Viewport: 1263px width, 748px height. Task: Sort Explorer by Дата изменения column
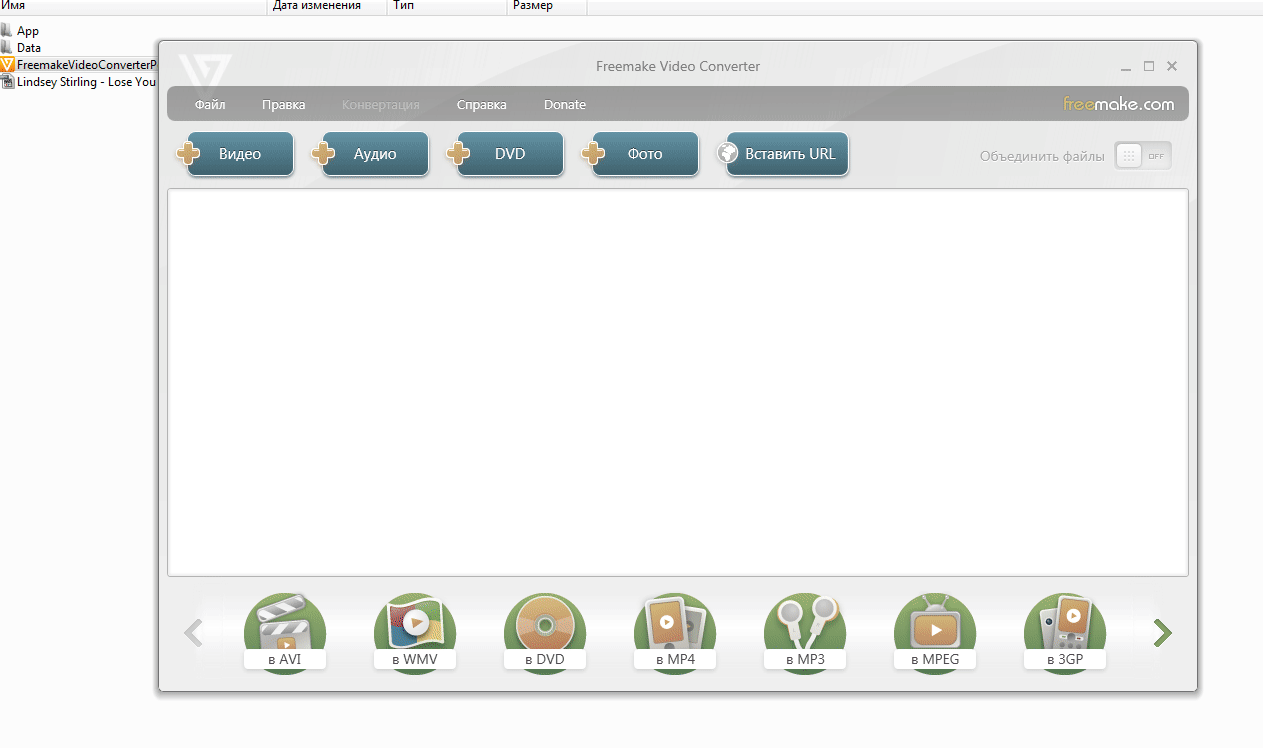point(328,7)
